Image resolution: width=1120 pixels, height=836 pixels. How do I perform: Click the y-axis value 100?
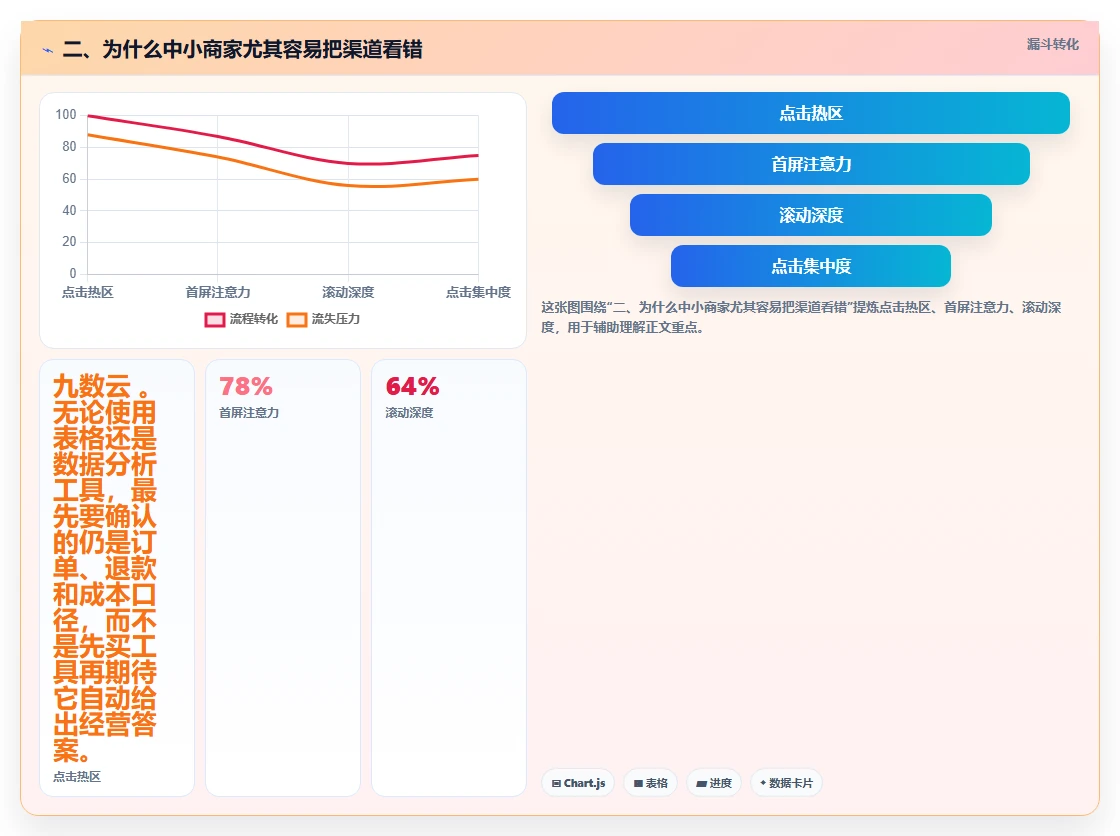(66, 114)
